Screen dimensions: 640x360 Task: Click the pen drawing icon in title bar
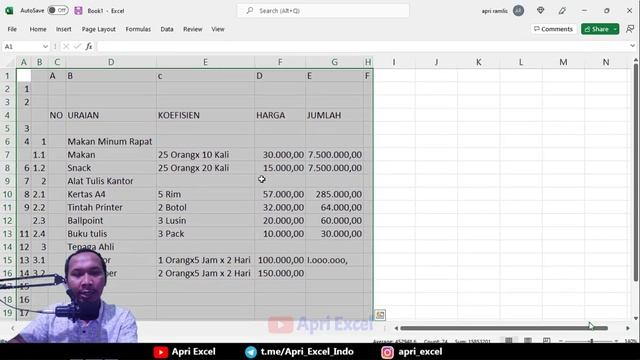[x=562, y=11]
